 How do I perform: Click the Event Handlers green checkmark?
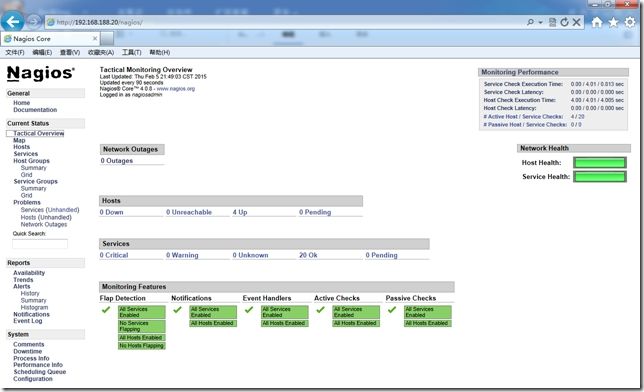coord(249,309)
